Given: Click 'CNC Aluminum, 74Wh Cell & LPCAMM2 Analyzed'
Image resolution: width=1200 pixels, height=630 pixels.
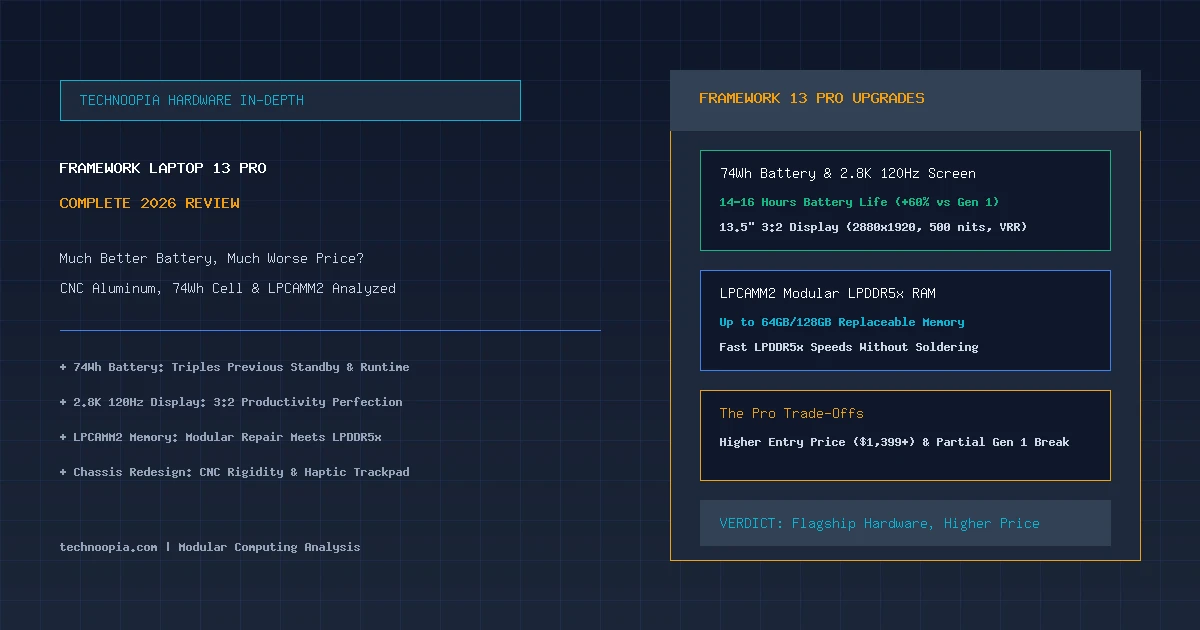Looking at the screenshot, I should pos(228,288).
